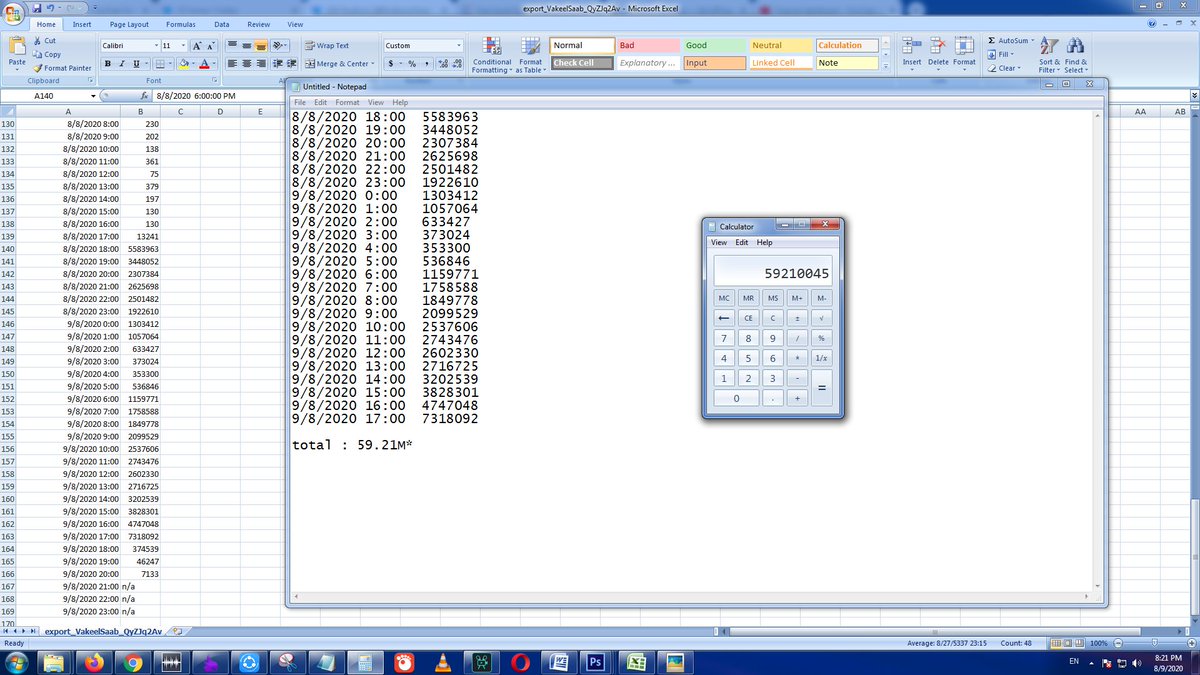Expand the Name Box dropdown for A140
The image size is (1200, 675).
coord(94,96)
